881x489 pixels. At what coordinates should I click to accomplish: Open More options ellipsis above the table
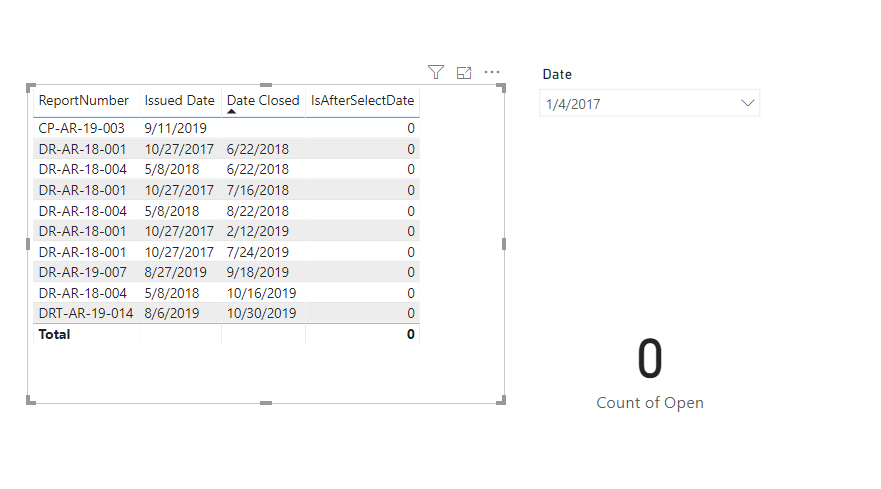click(x=492, y=72)
